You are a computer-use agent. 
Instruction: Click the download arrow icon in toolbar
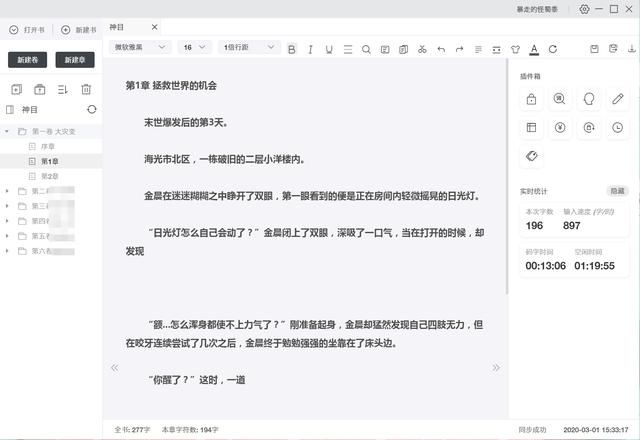(632, 49)
